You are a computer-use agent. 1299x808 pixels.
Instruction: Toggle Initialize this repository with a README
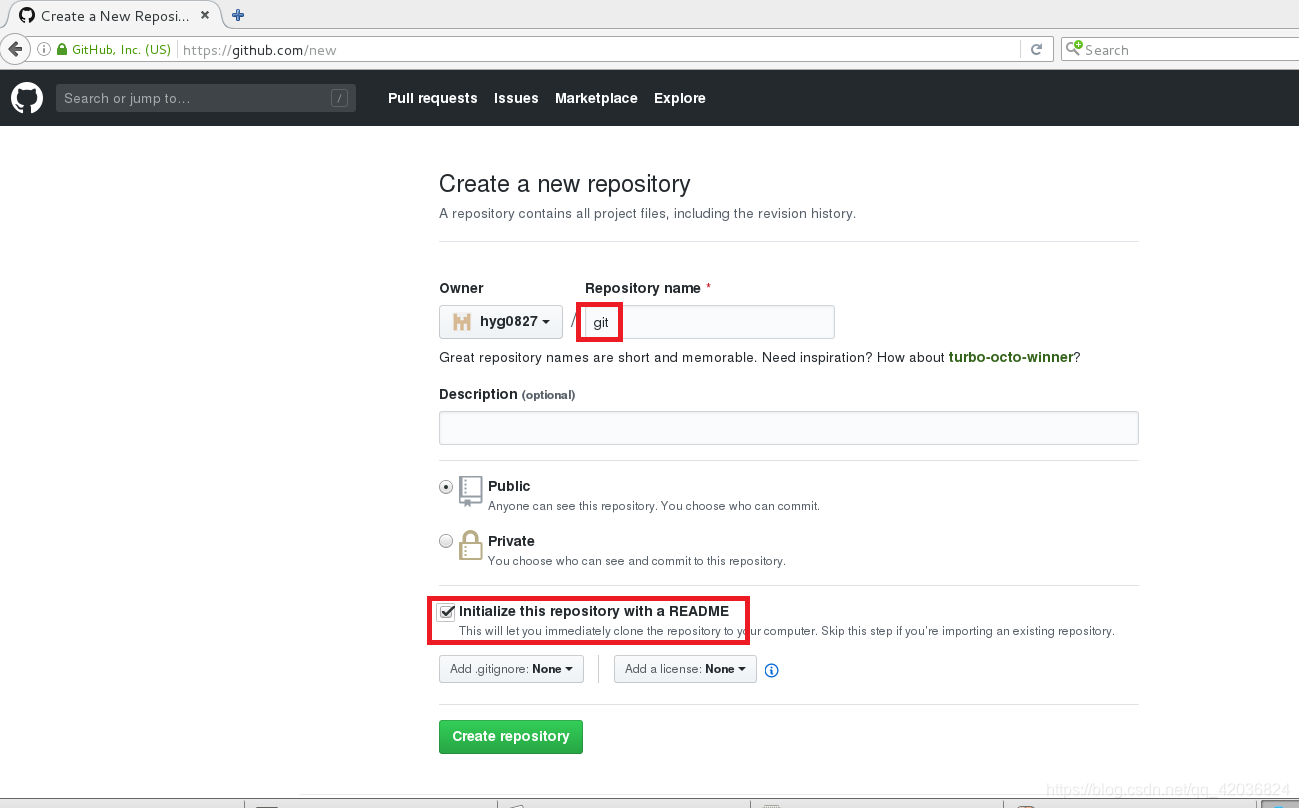pyautogui.click(x=447, y=612)
